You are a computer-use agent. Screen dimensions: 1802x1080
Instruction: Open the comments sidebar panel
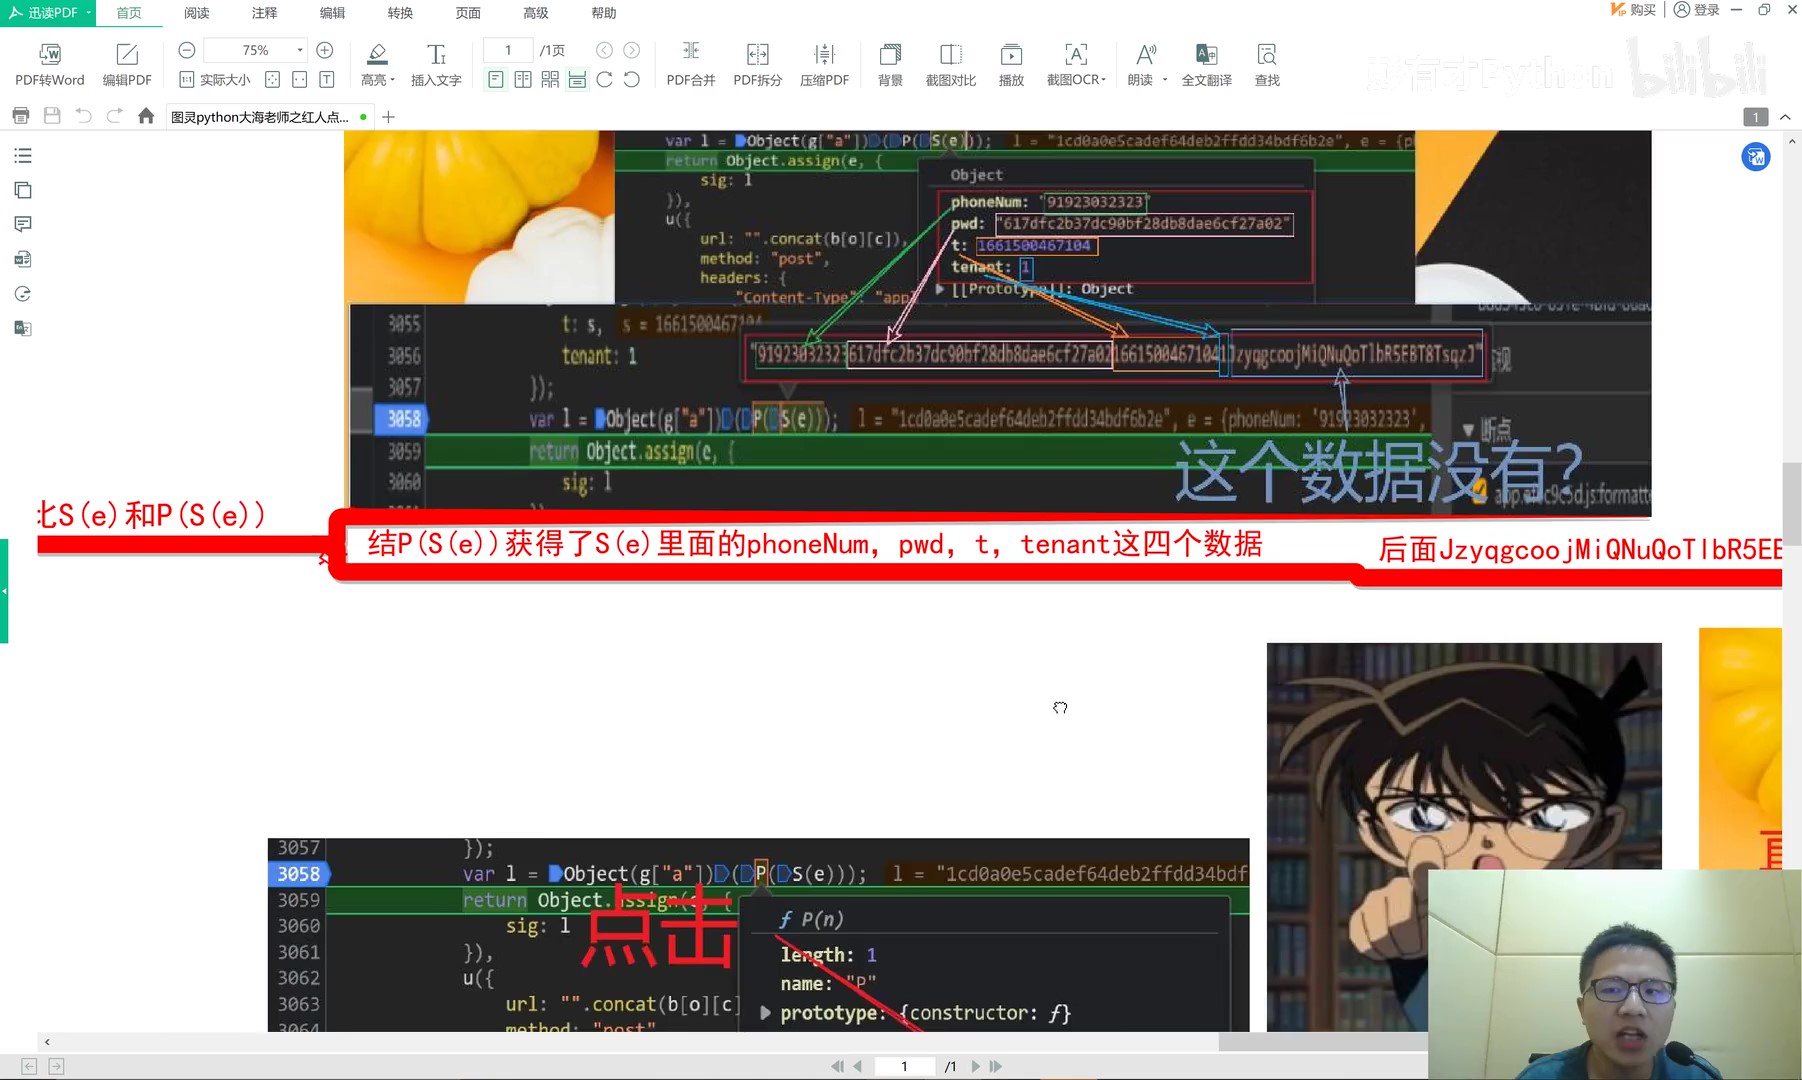23,224
